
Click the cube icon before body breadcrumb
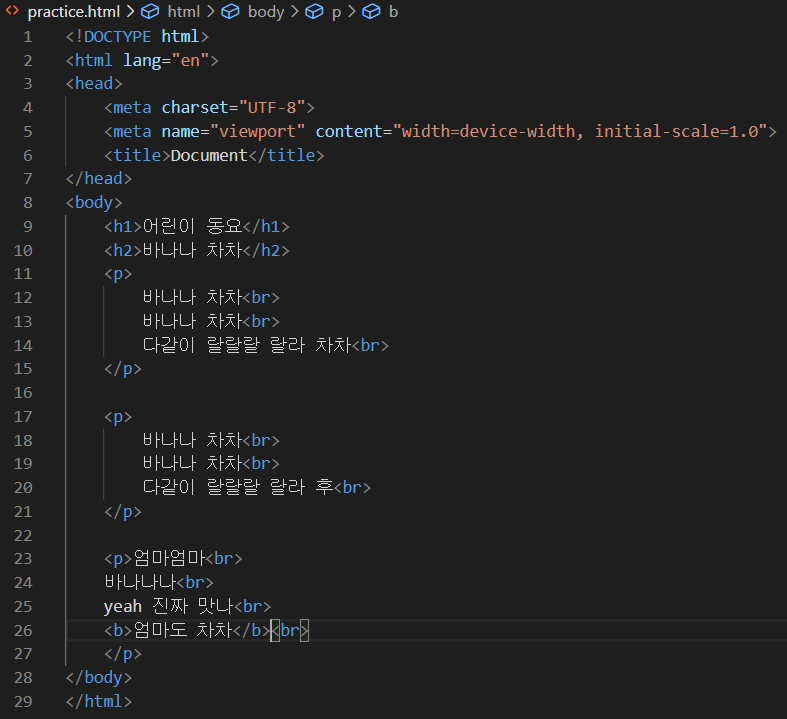[x=230, y=11]
